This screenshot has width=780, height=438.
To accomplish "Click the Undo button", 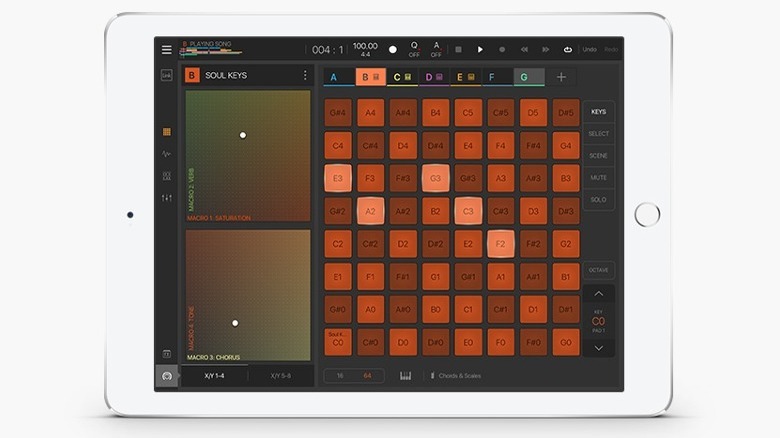I will tap(589, 49).
